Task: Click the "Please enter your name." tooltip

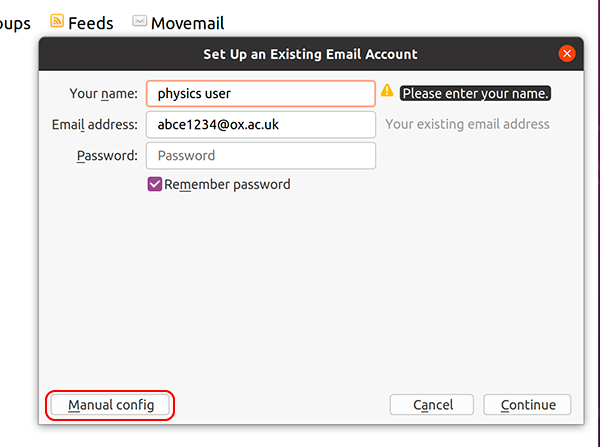Action: [475, 94]
